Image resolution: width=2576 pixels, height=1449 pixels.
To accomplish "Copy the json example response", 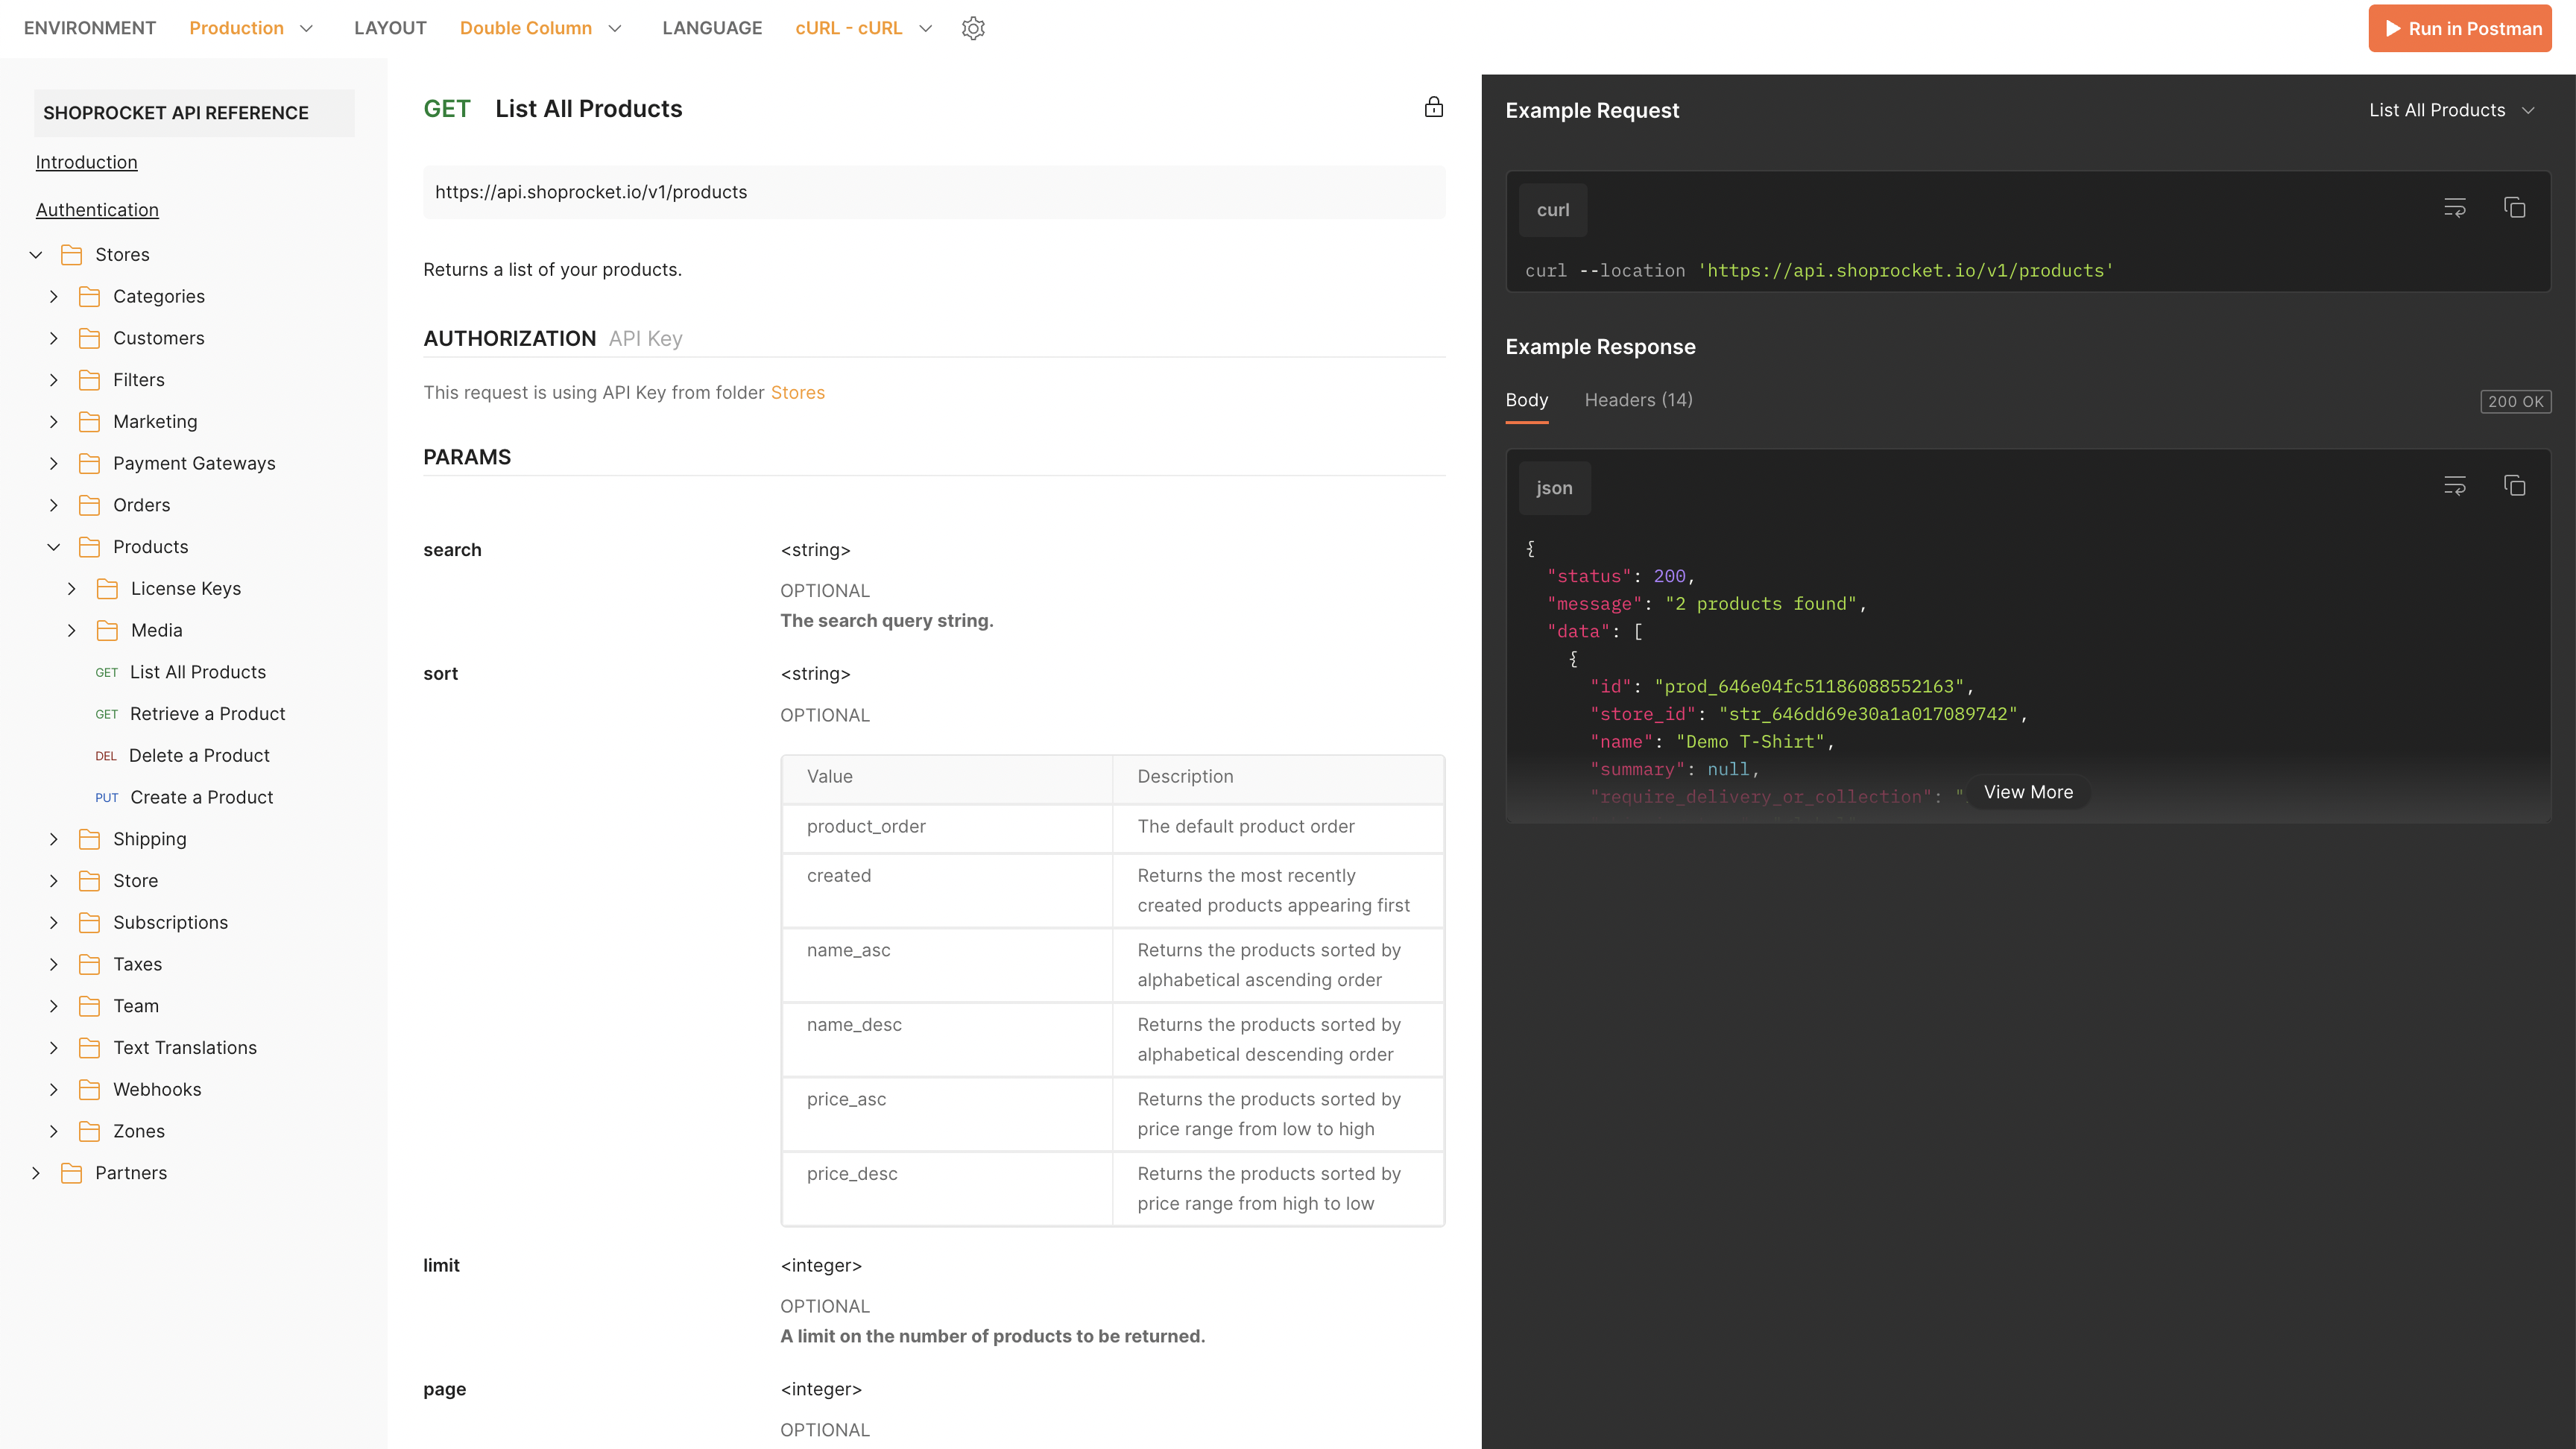I will (2514, 486).
